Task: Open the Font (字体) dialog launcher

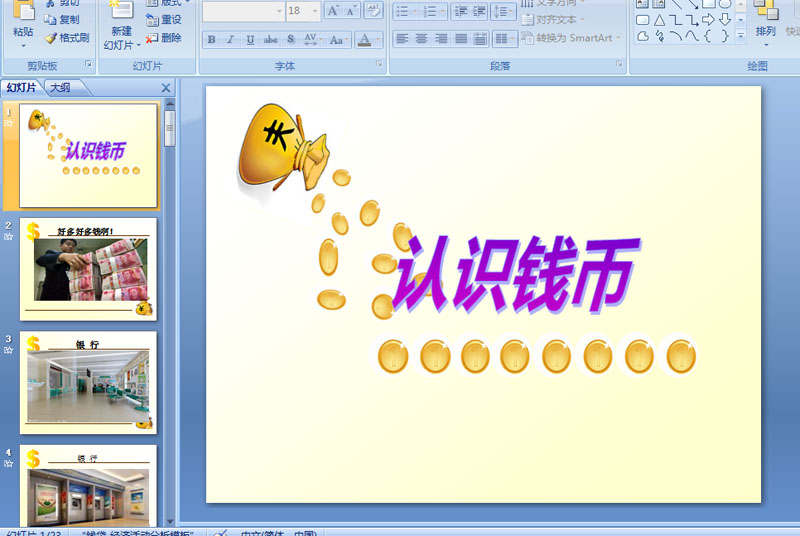Action: (379, 64)
